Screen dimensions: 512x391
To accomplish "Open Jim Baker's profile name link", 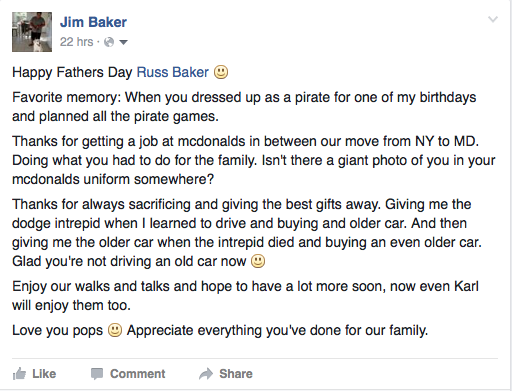I will pyautogui.click(x=93, y=22).
